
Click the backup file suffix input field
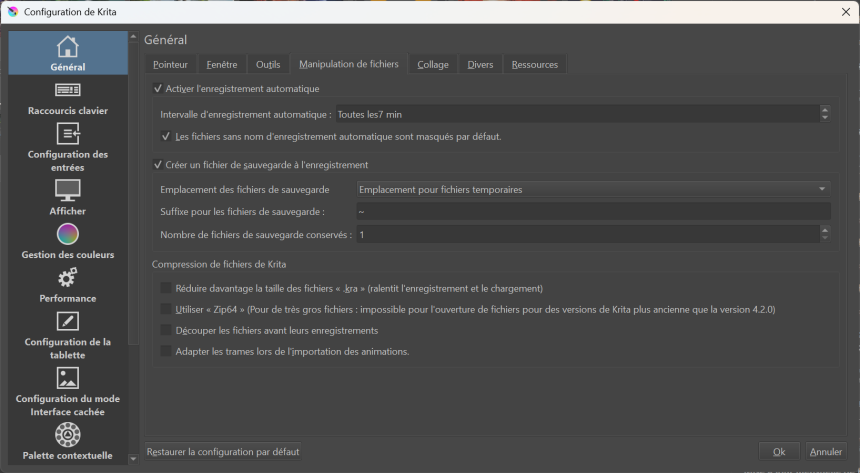tap(593, 212)
